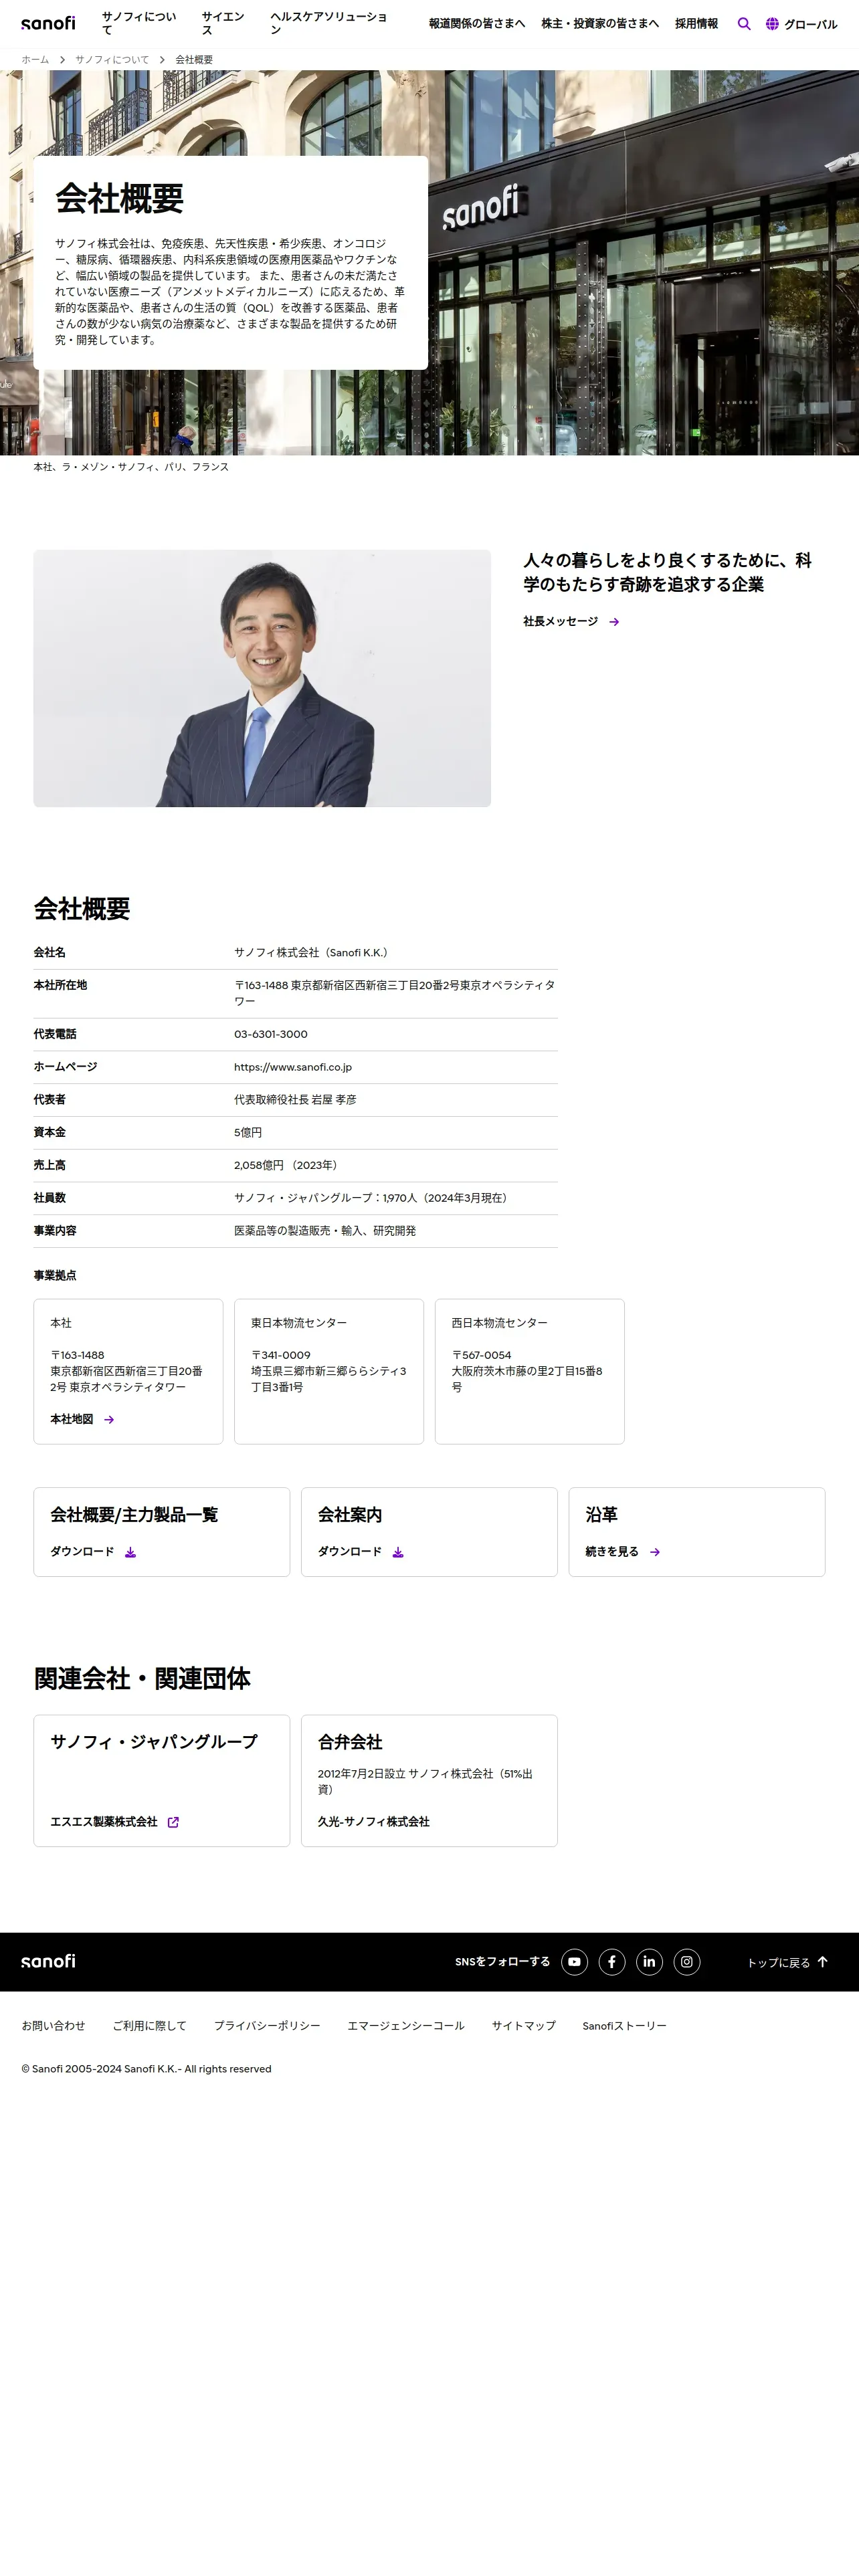Click the Sanofi logo in the footer

point(48,1962)
